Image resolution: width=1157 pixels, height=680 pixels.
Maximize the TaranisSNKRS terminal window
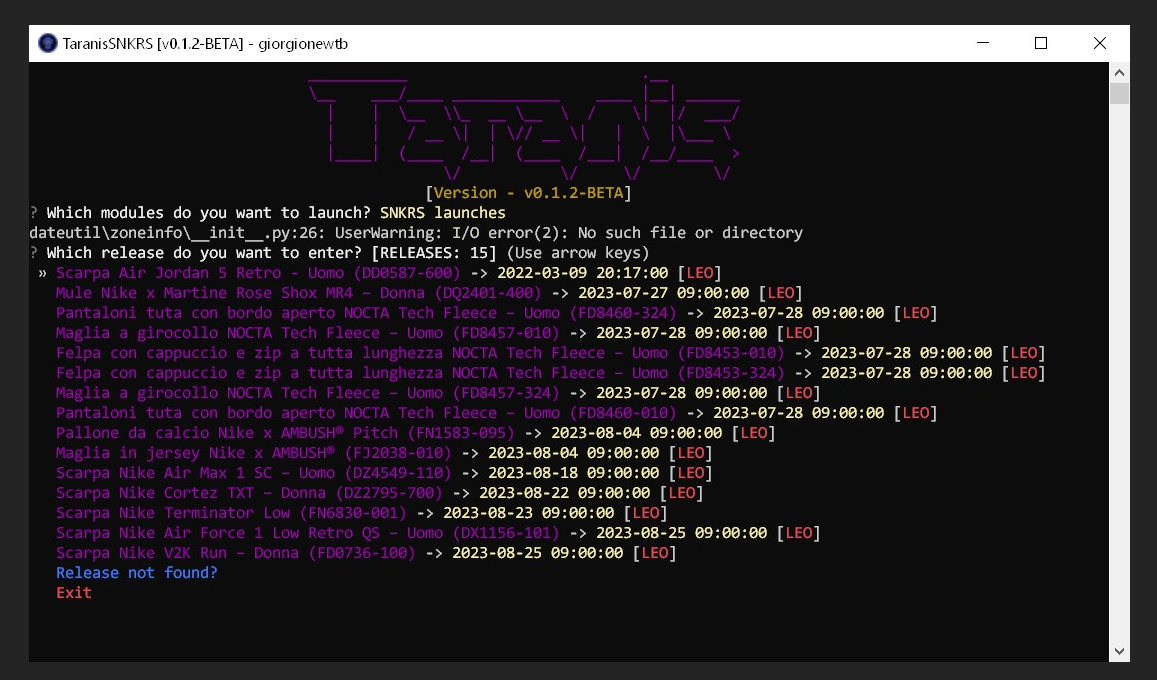(x=1040, y=43)
